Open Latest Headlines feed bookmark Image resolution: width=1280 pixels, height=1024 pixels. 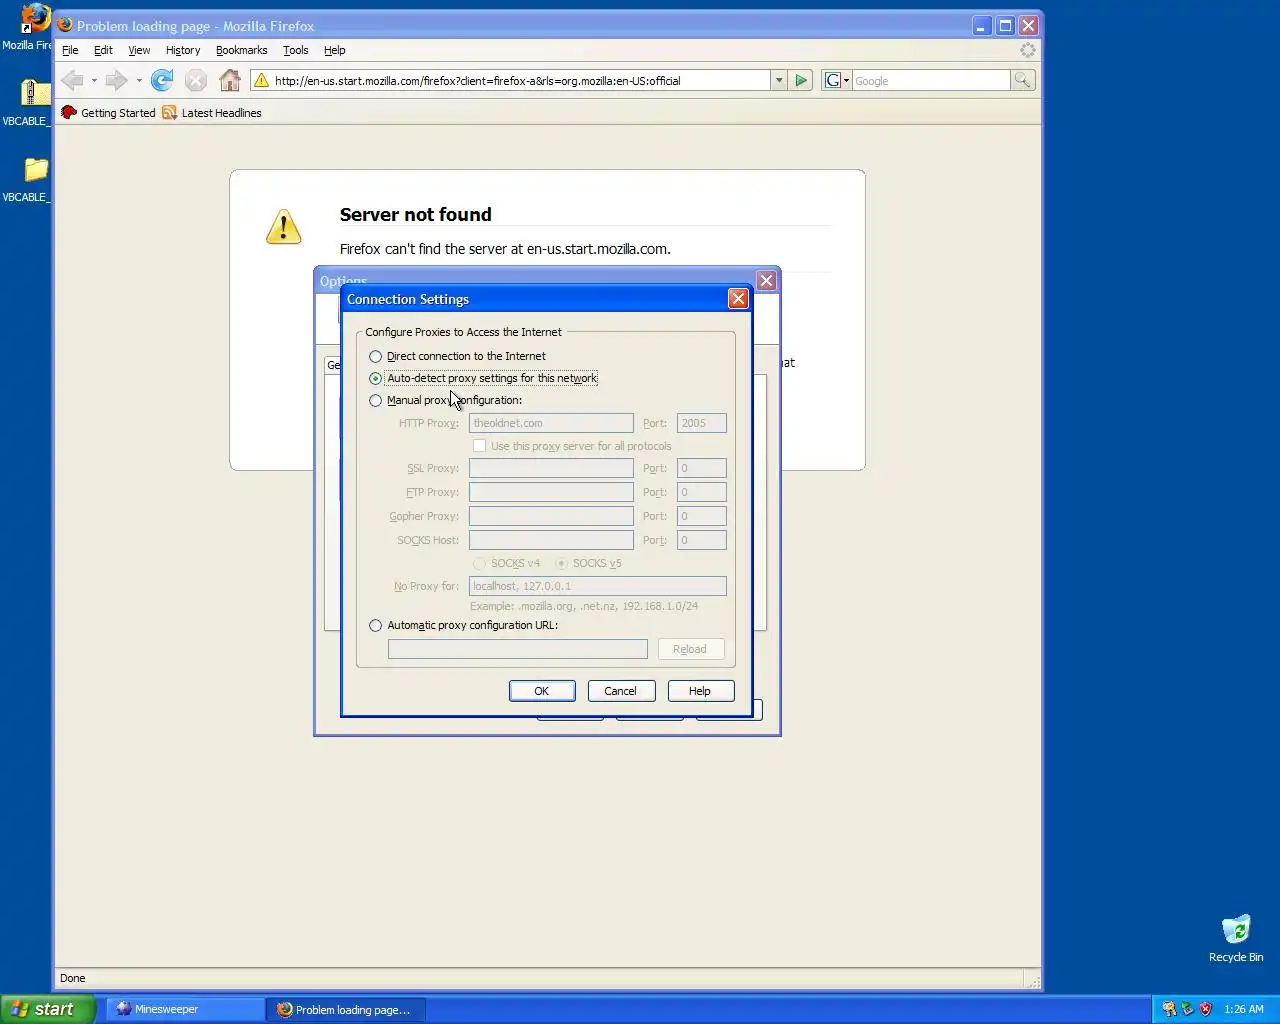212,113
